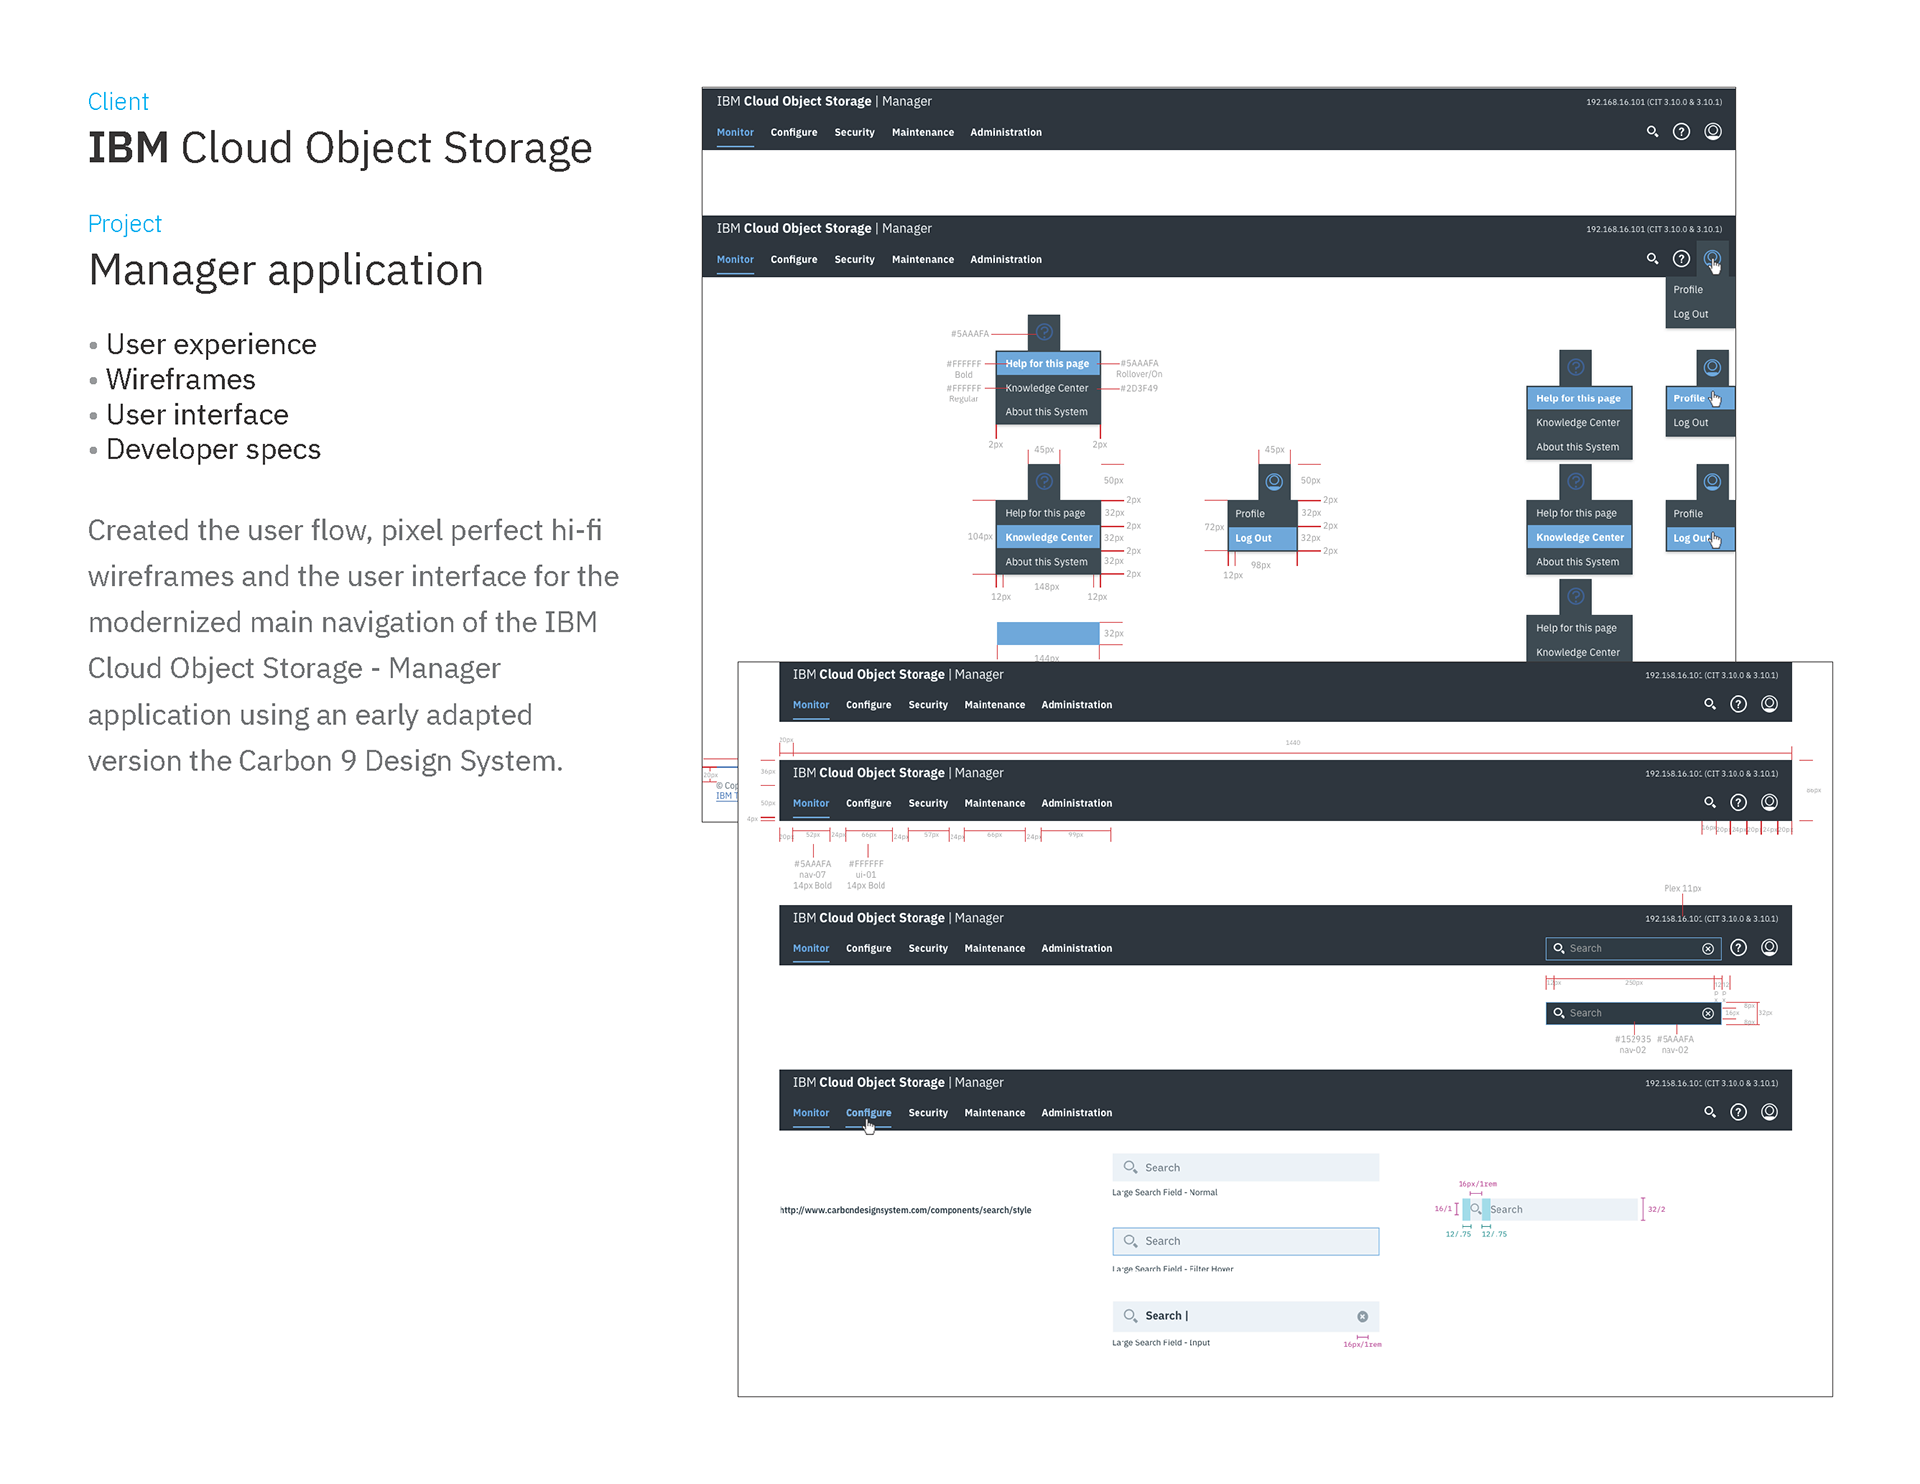Open Maintenance tab in the nav bar with hovered Configure
The width and height of the screenshot is (1920, 1484).
[x=994, y=1113]
